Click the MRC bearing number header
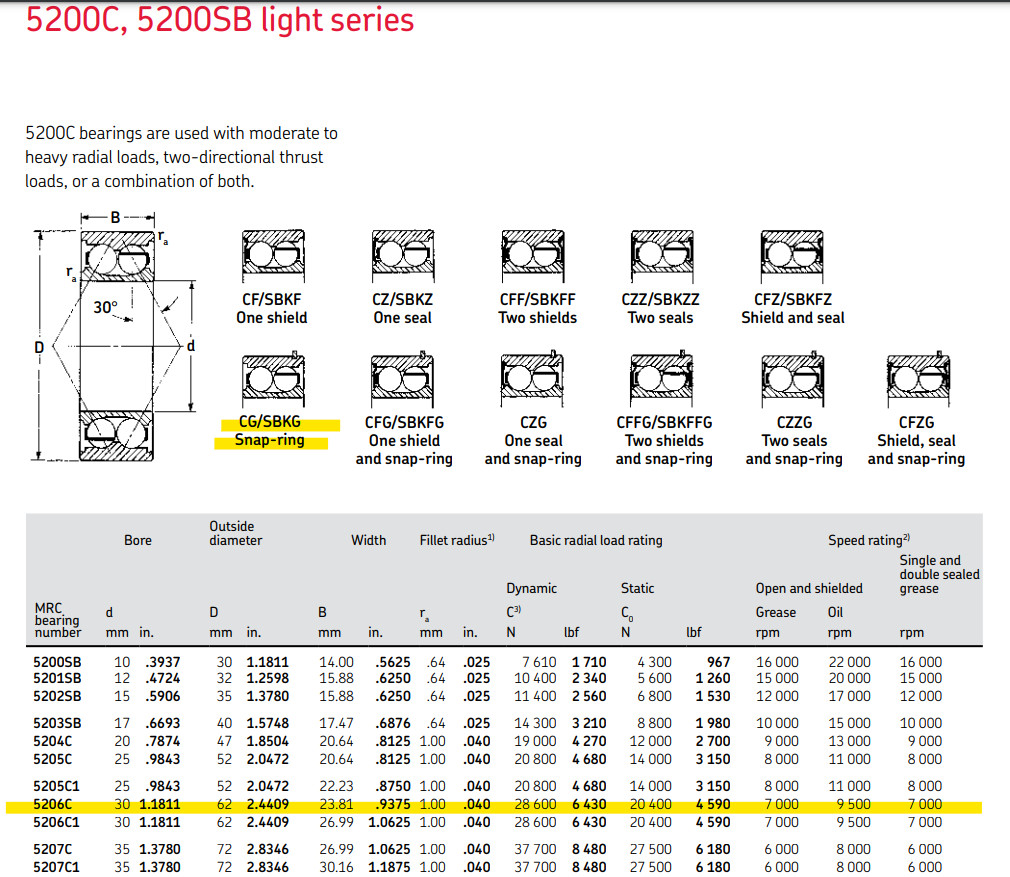This screenshot has height=877, width=1010. pyautogui.click(x=58, y=620)
